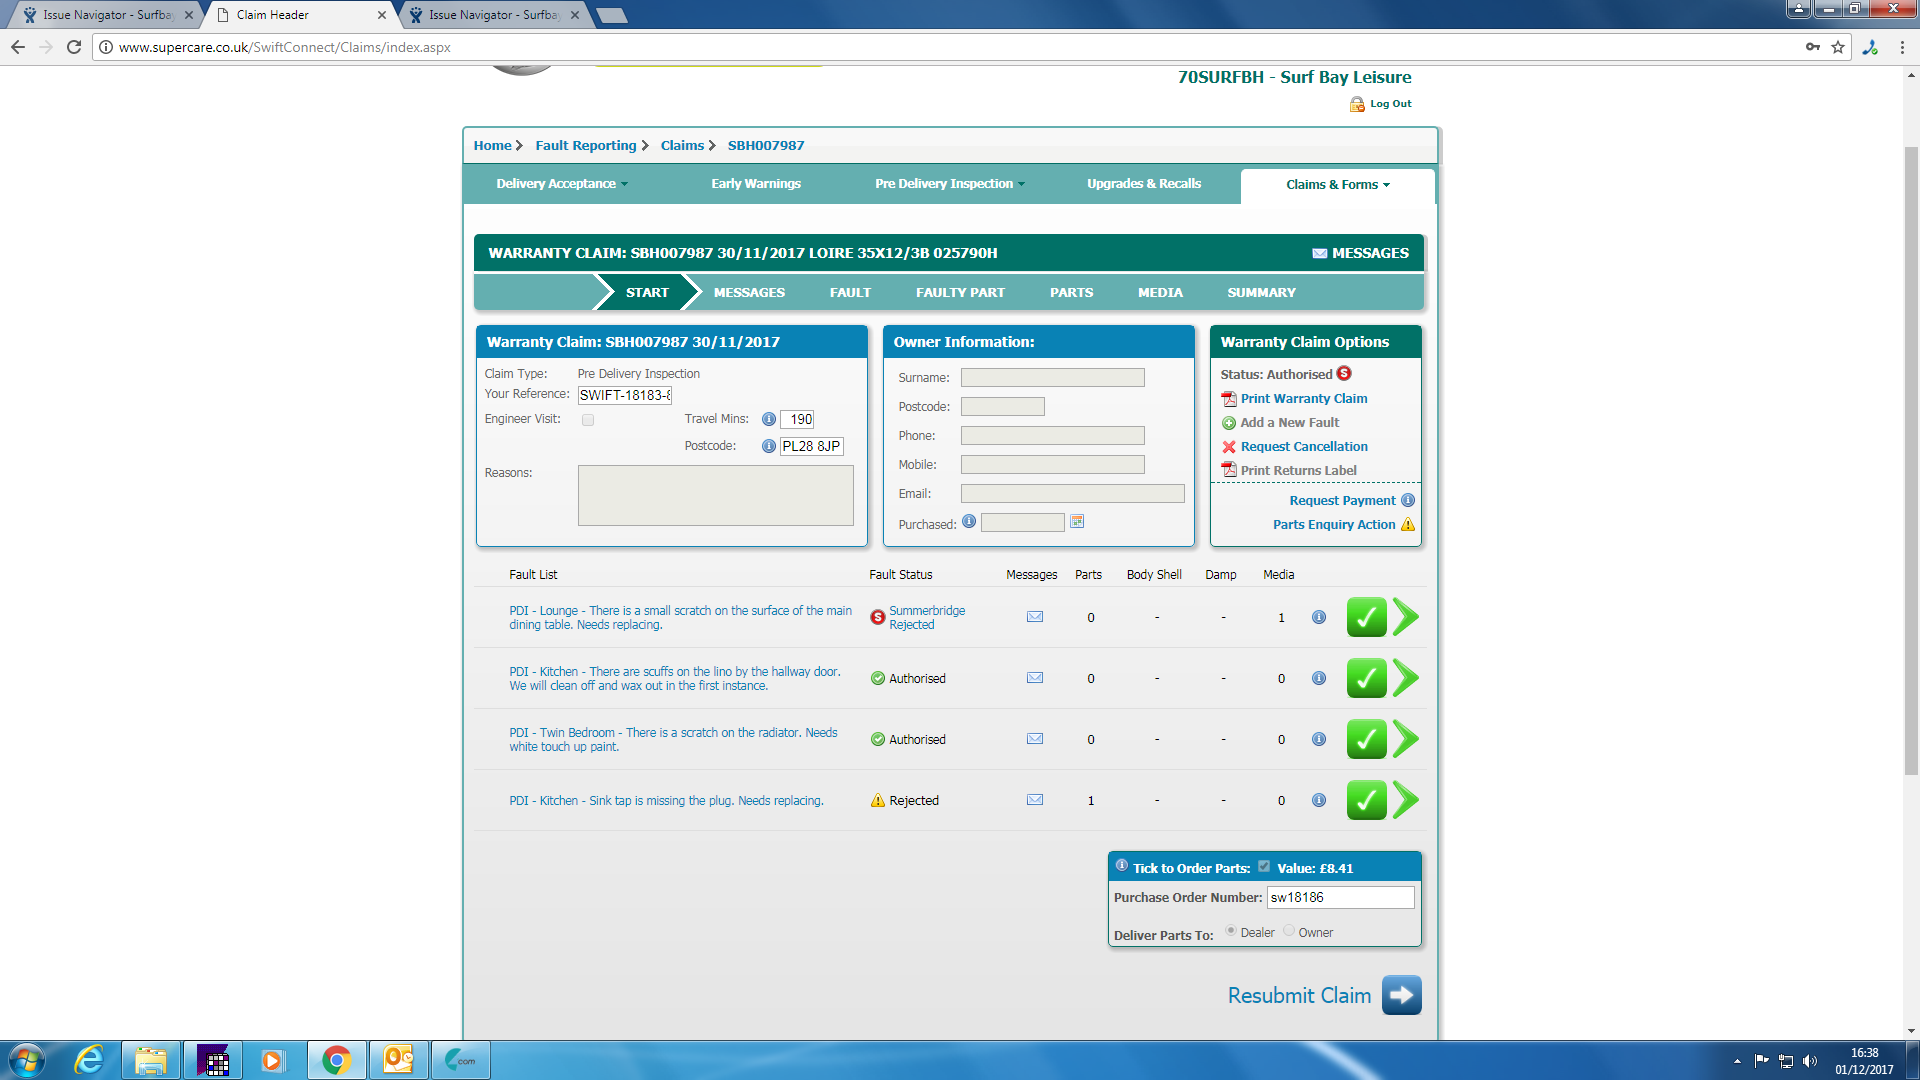Uncheck Tick to Order Parts checkbox
This screenshot has height=1080, width=1920.
(x=1264, y=867)
